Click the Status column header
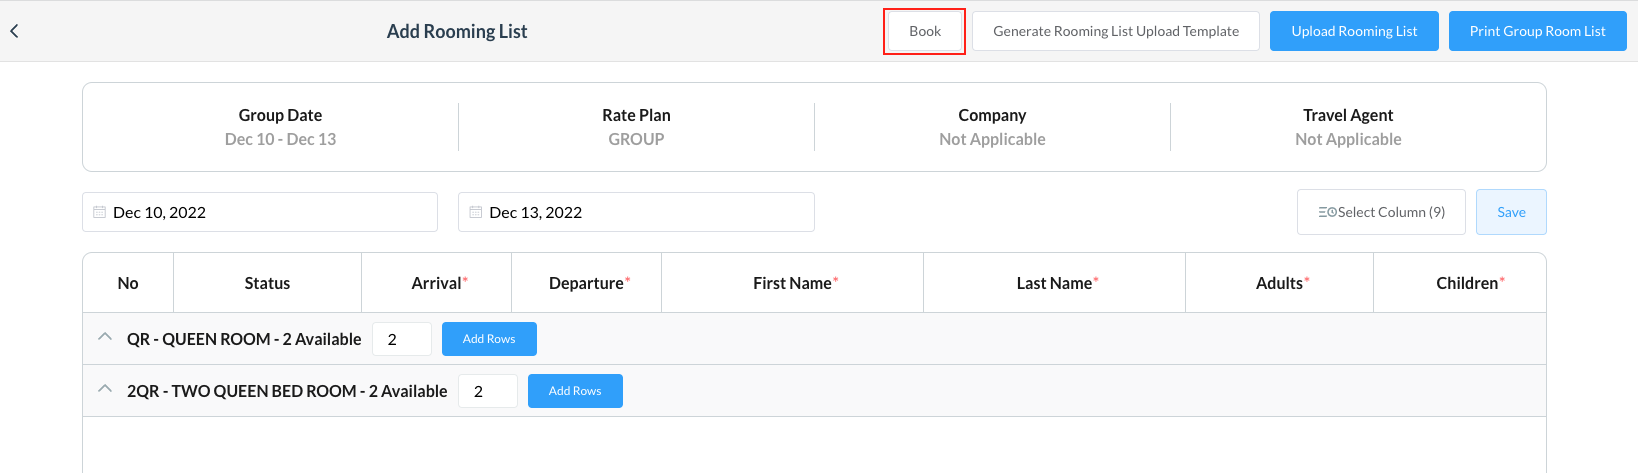 267,283
